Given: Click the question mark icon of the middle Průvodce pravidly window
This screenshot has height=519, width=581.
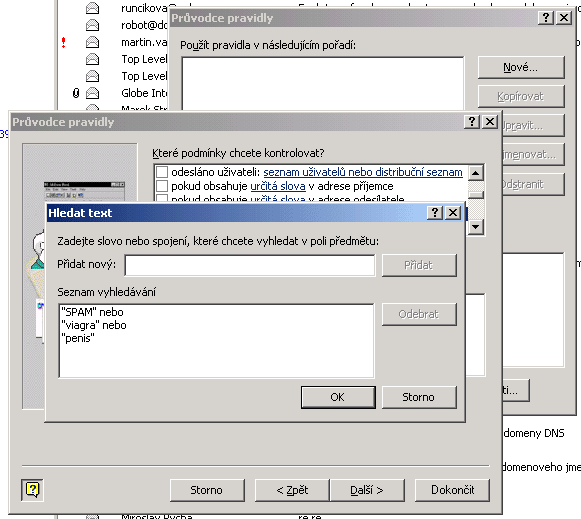Looking at the screenshot, I should (472, 122).
